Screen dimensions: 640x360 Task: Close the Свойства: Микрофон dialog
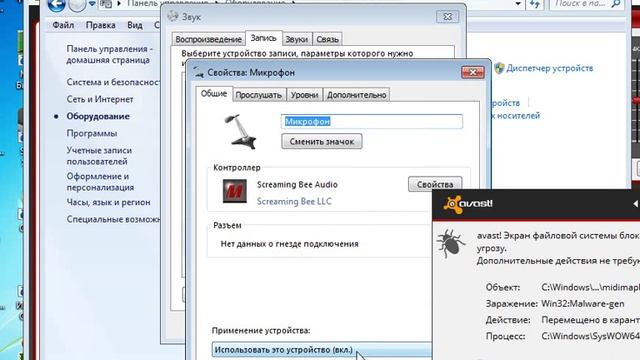point(473,72)
